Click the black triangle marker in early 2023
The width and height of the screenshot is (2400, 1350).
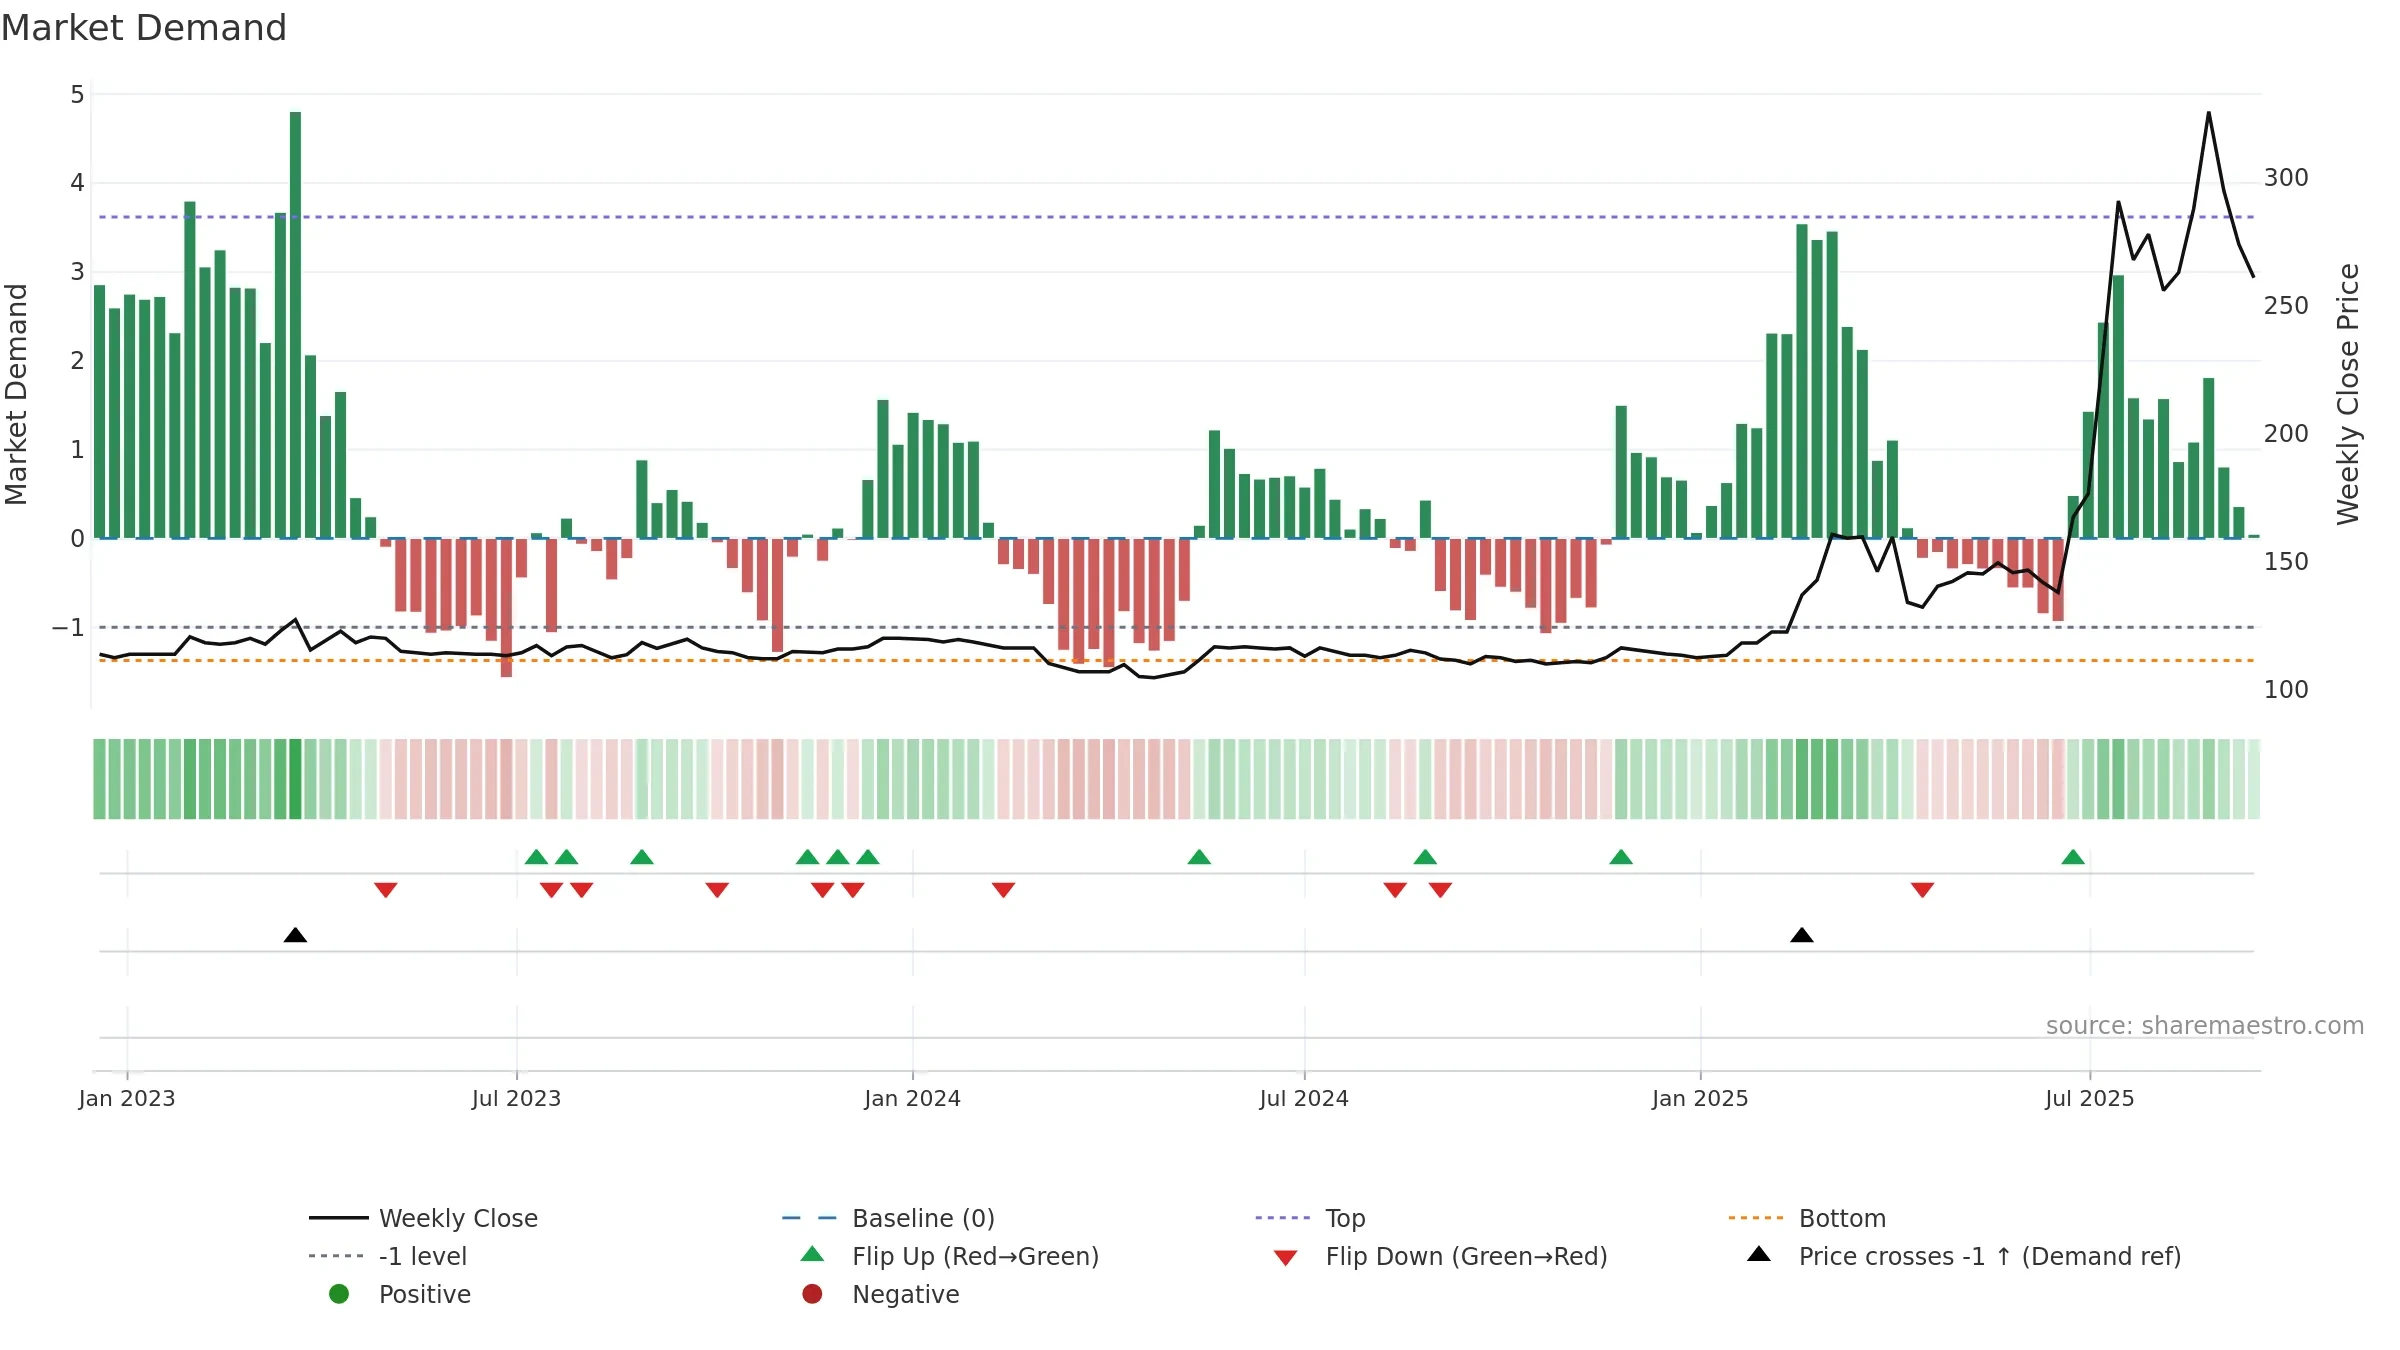[x=295, y=935]
